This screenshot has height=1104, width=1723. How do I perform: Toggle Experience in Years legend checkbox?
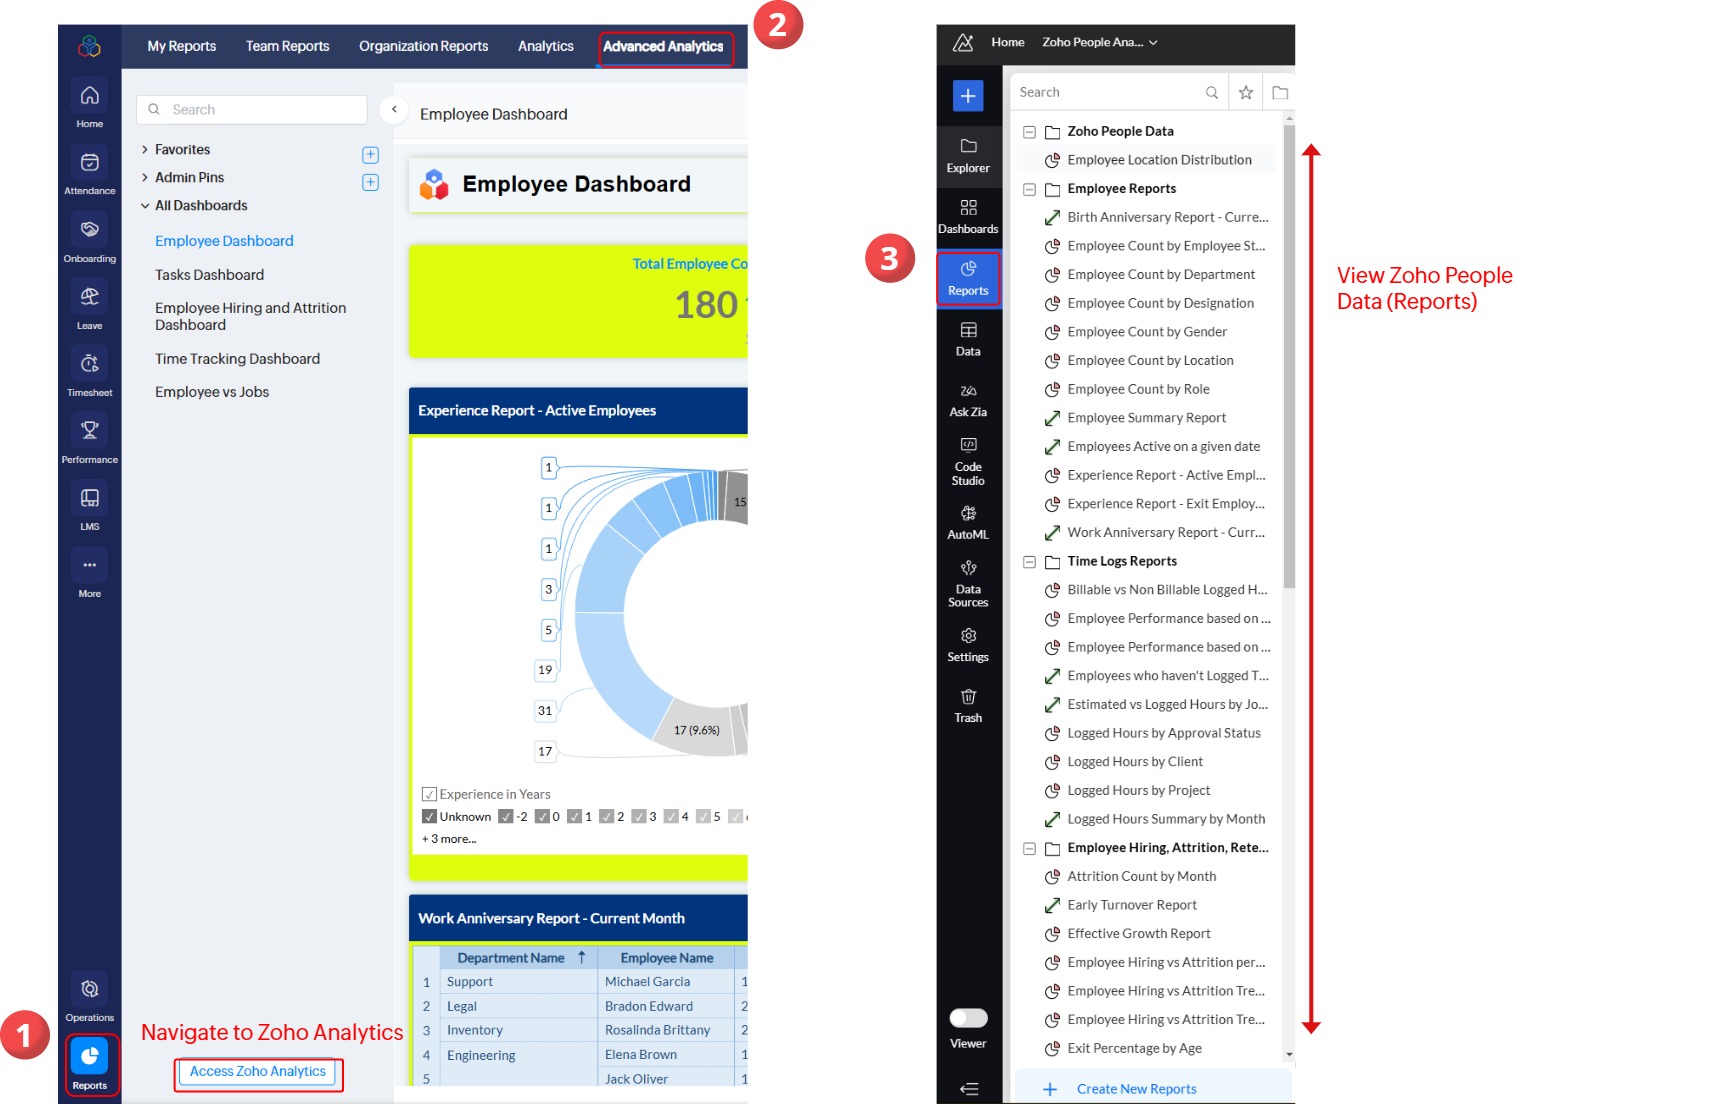click(429, 795)
